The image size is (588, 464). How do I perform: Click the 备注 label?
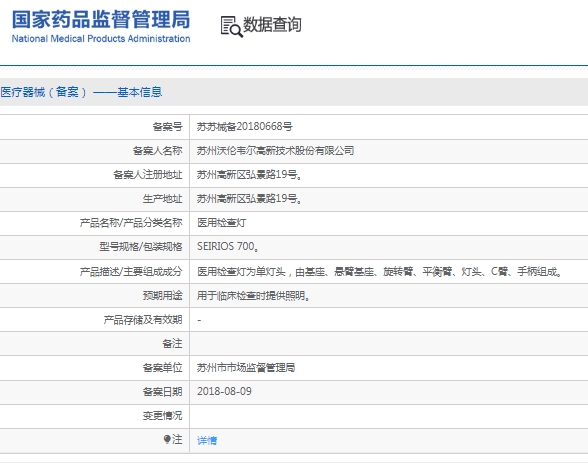(172, 344)
